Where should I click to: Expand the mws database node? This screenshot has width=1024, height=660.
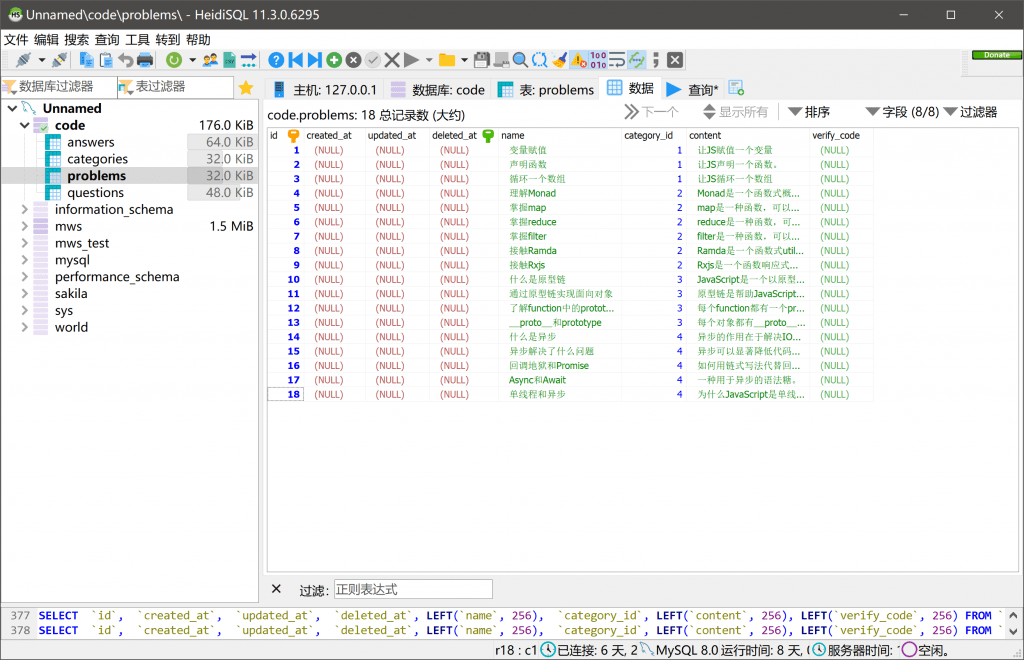point(25,226)
